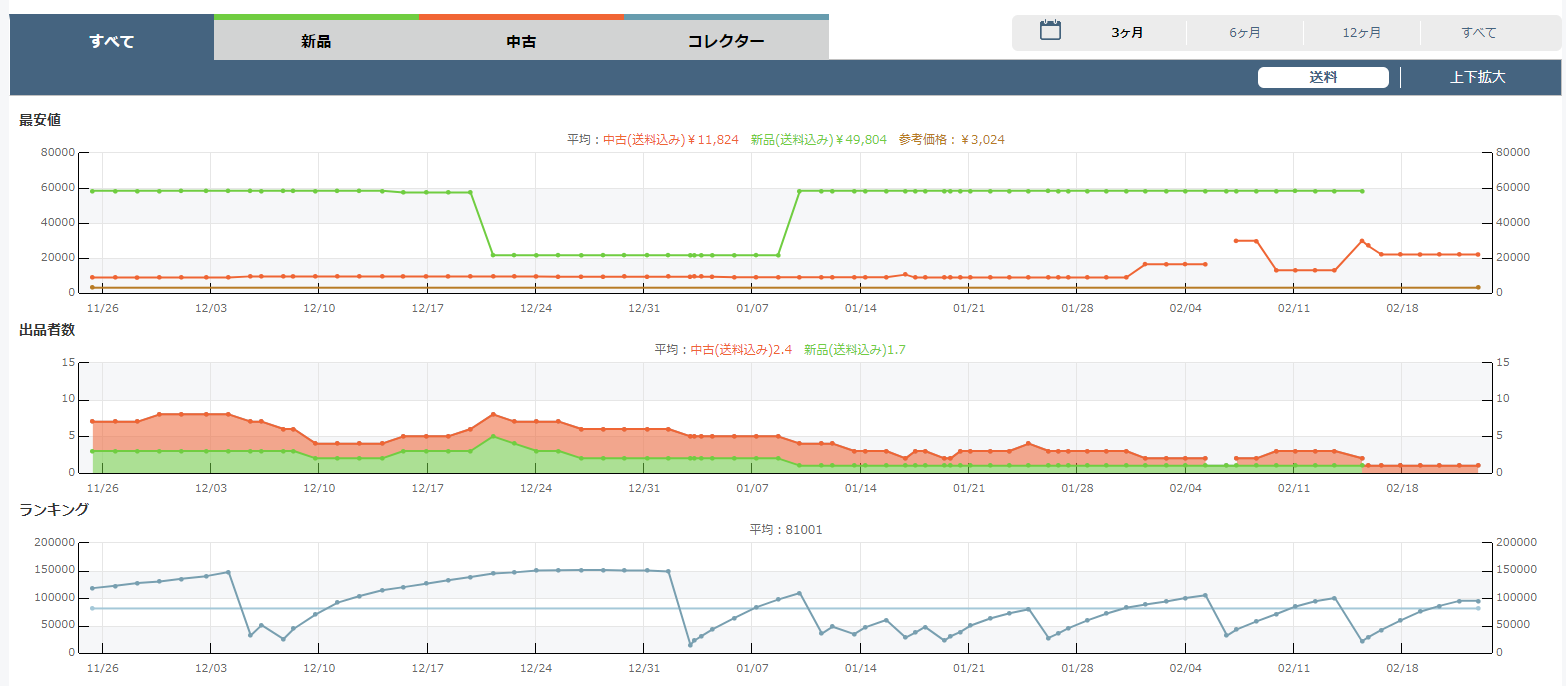Viewport: 1566px width, 686px height.
Task: Select the すべて condition tab
Action: point(112,41)
